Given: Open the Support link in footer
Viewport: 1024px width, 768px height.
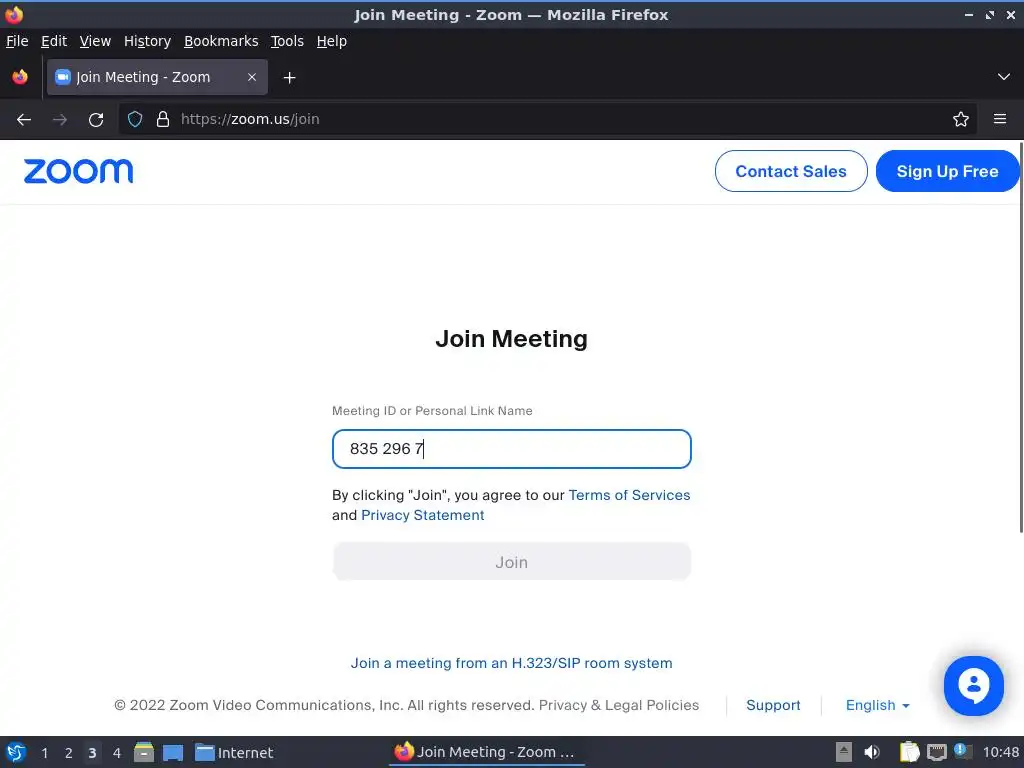Looking at the screenshot, I should (x=773, y=705).
